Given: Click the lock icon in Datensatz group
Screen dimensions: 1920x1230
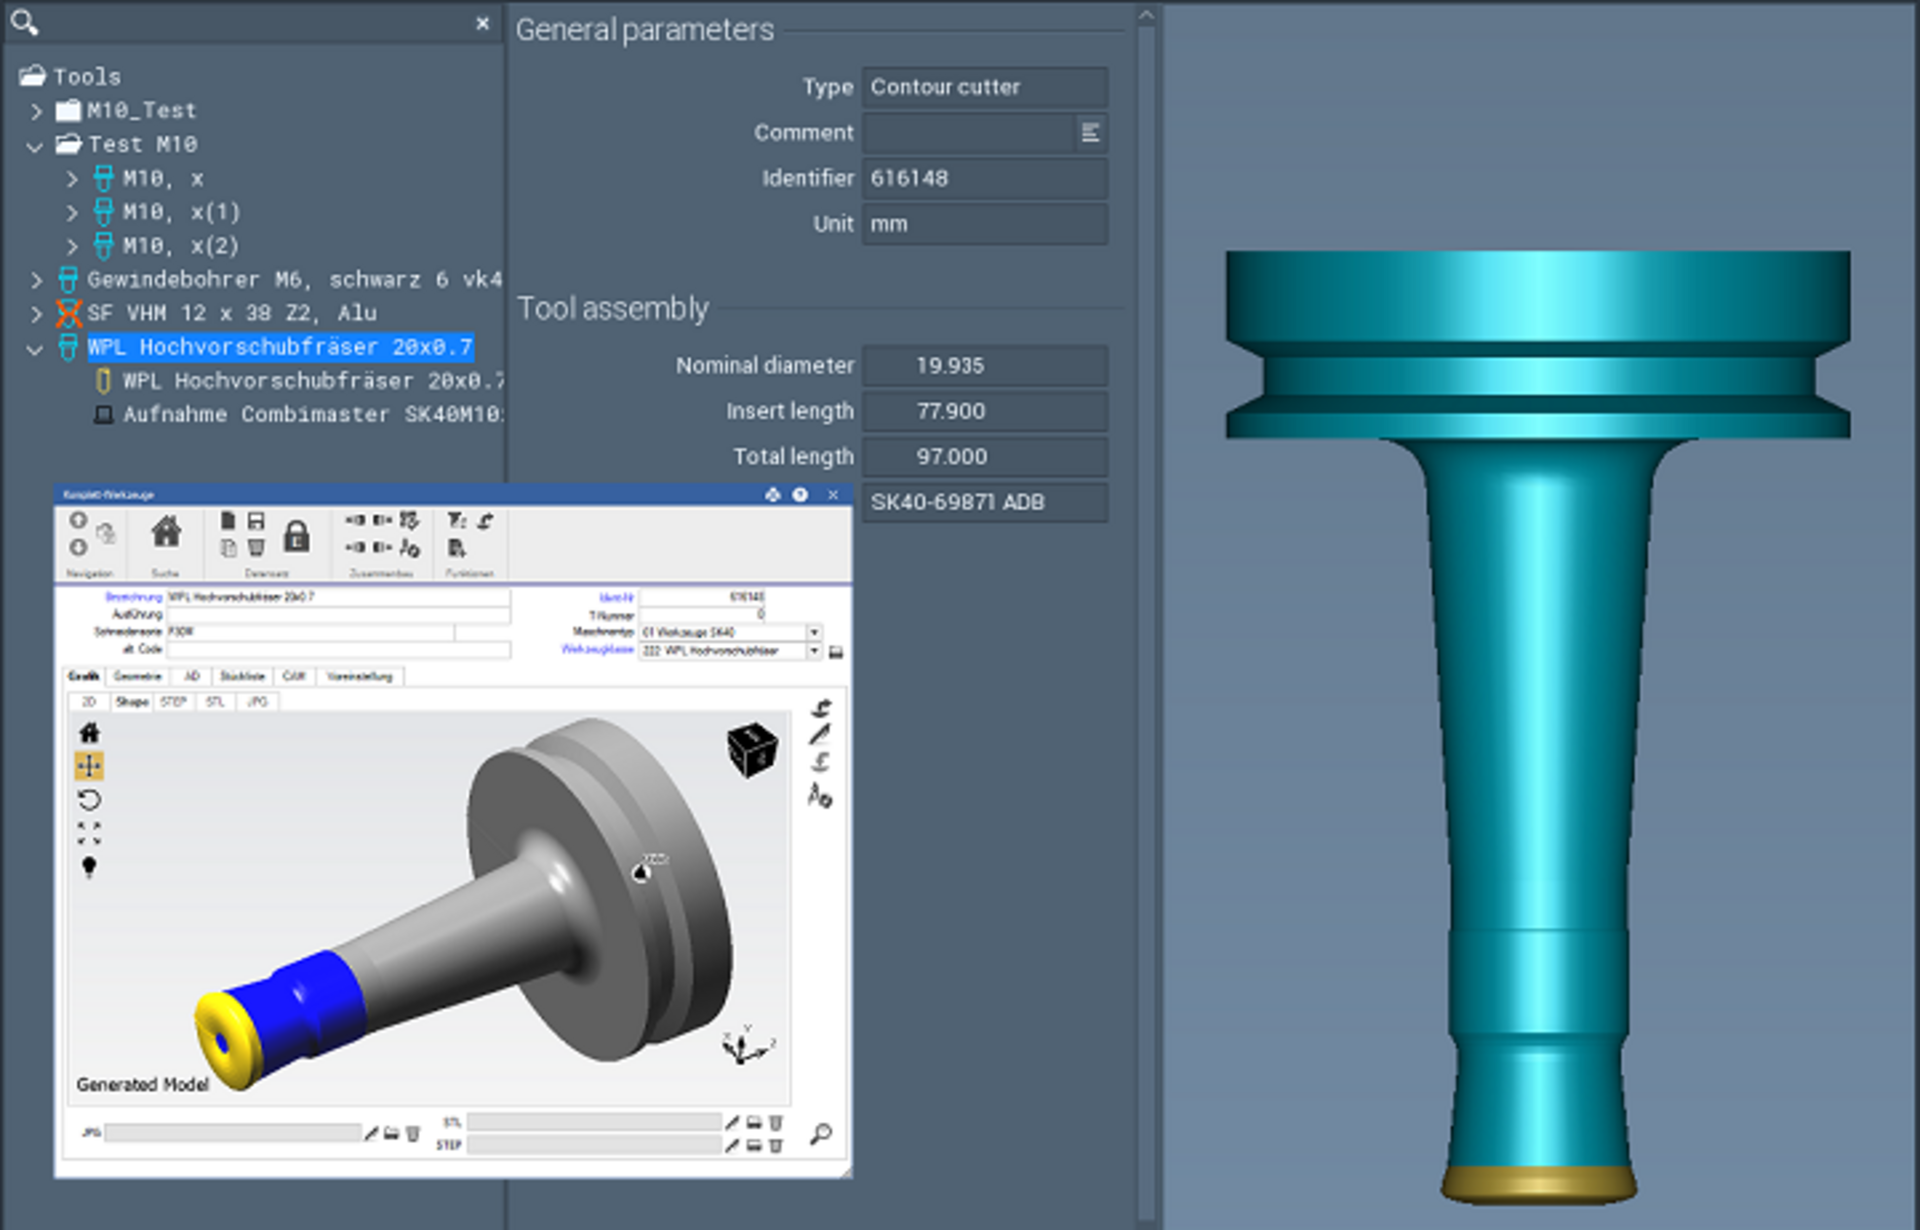Looking at the screenshot, I should (x=296, y=537).
